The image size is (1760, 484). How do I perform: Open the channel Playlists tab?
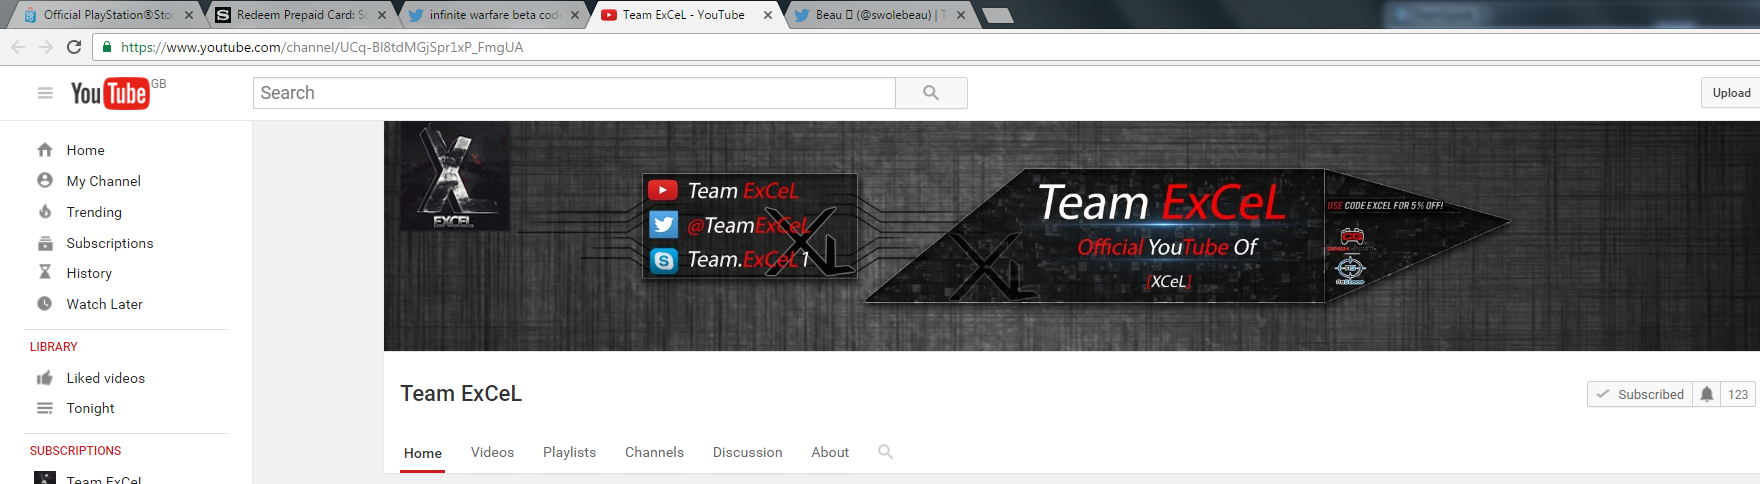coord(569,452)
